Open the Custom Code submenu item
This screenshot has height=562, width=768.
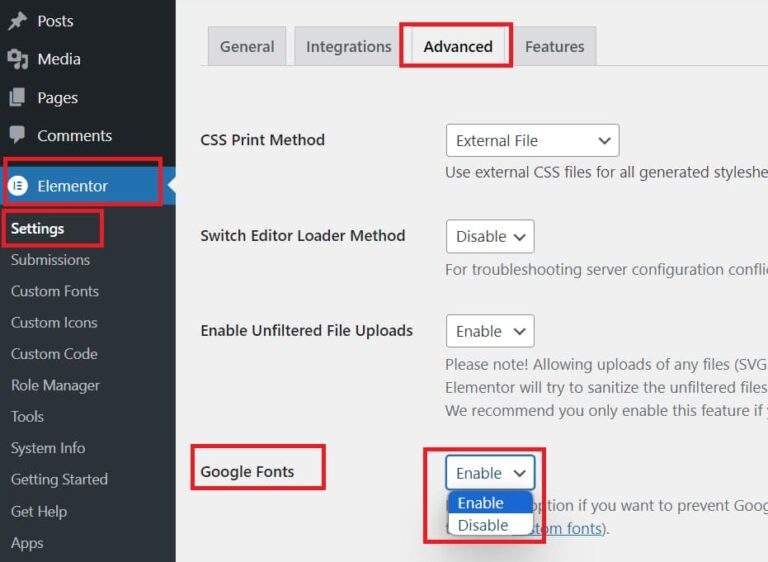point(54,354)
